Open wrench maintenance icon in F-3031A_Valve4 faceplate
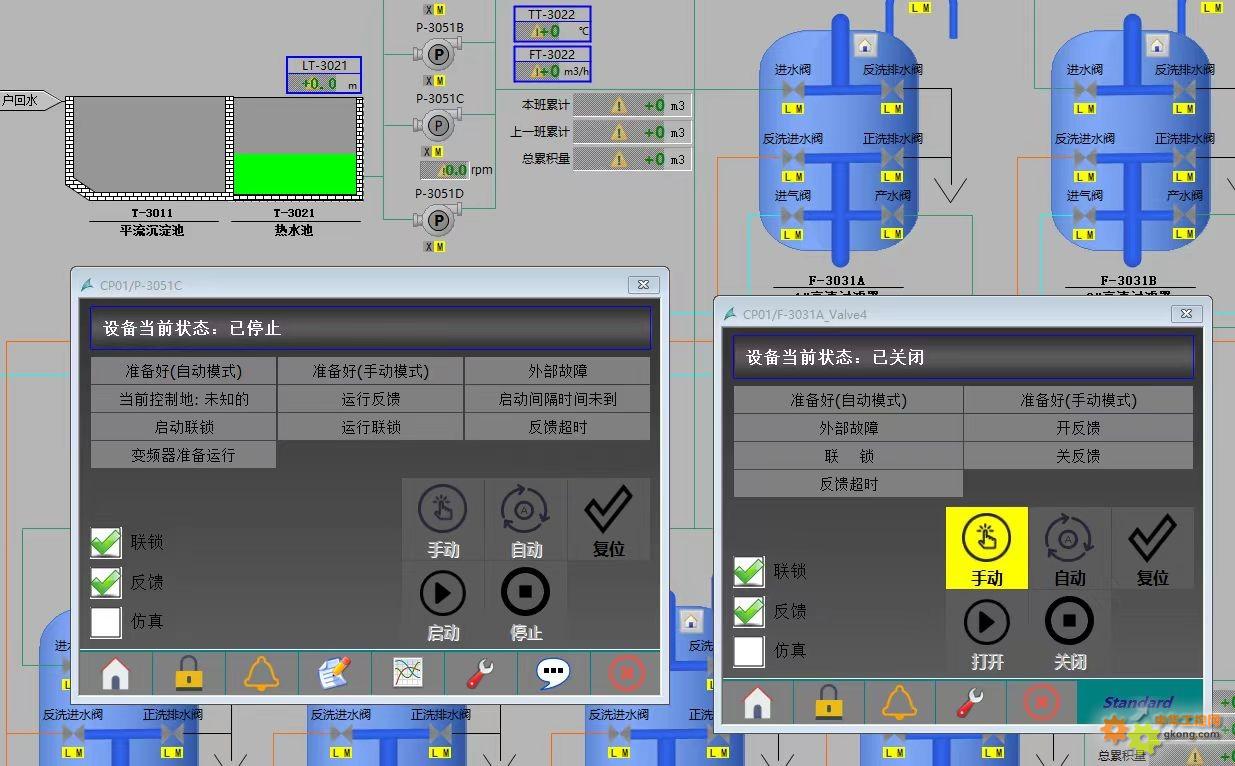 point(970,703)
